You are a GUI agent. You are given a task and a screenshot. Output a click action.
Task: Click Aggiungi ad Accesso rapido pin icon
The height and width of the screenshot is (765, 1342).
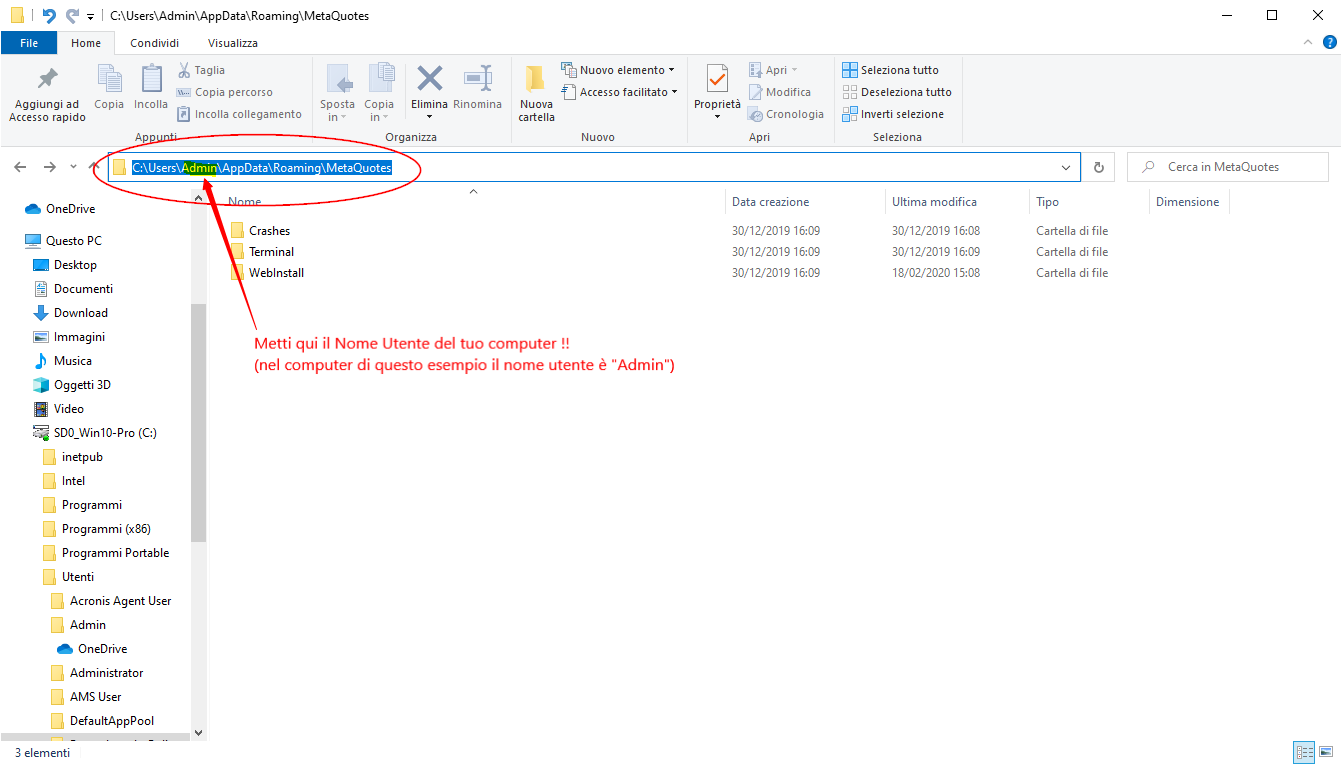(47, 78)
